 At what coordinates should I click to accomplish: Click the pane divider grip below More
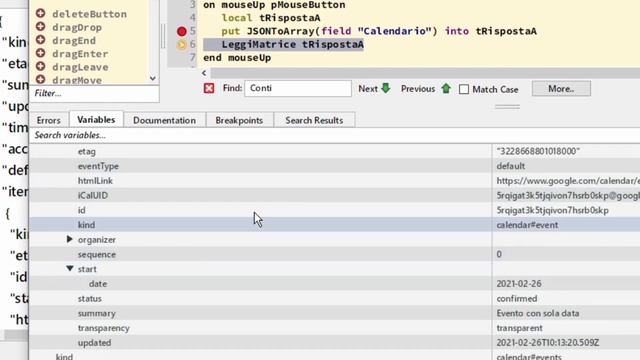507,107
